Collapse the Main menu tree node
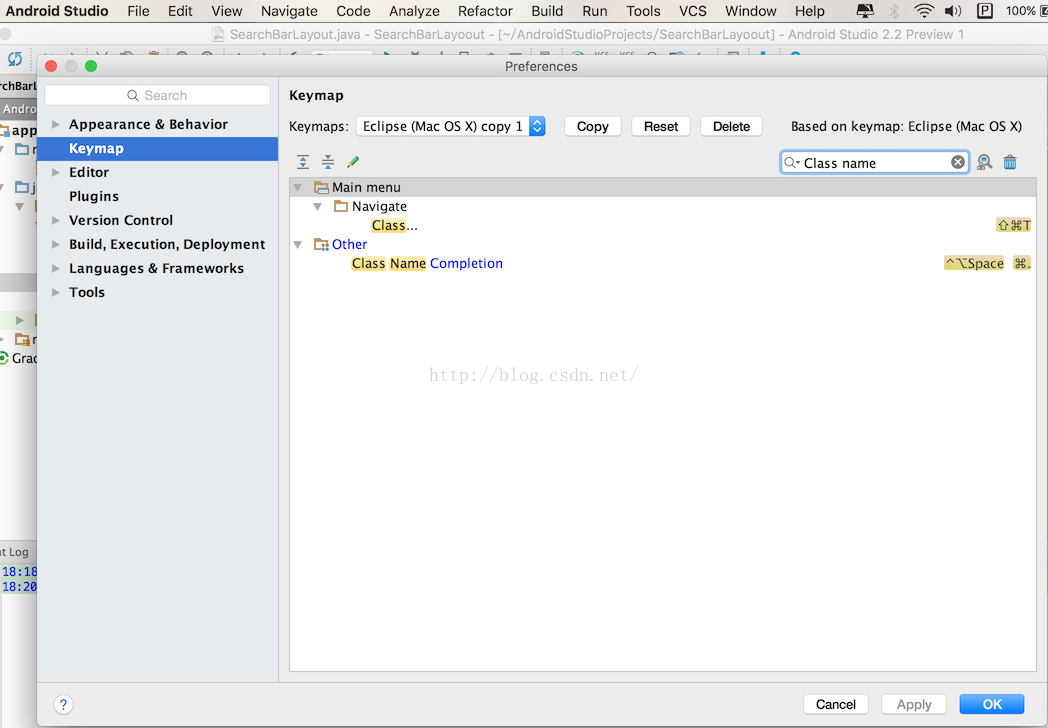 click(298, 188)
